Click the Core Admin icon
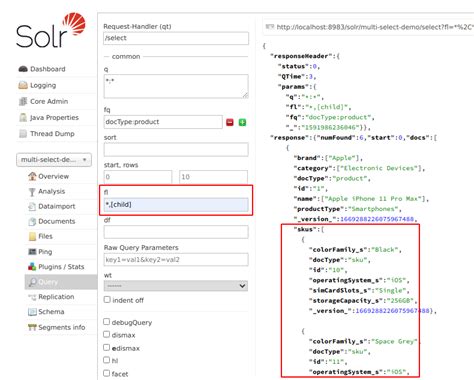Image resolution: width=474 pixels, height=380 pixels. click(23, 101)
